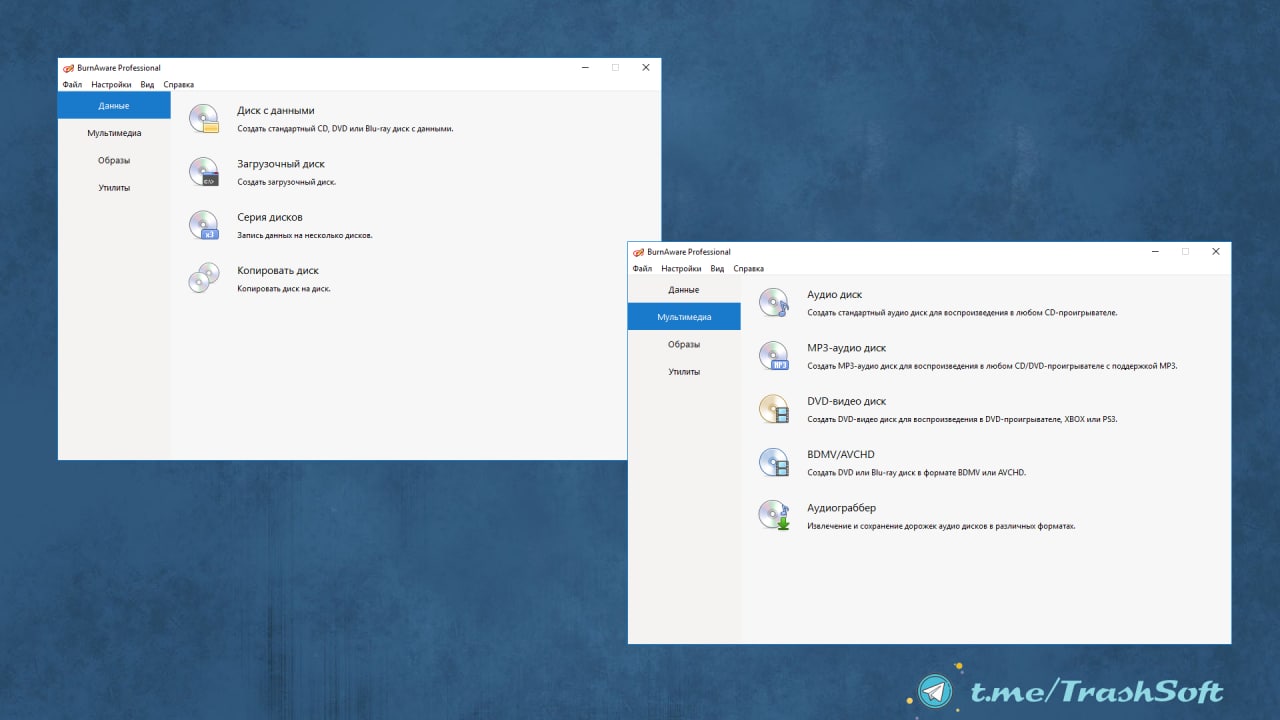The width and height of the screenshot is (1280, 720).
Task: Open the Вид menu in the front window
Action: click(717, 269)
